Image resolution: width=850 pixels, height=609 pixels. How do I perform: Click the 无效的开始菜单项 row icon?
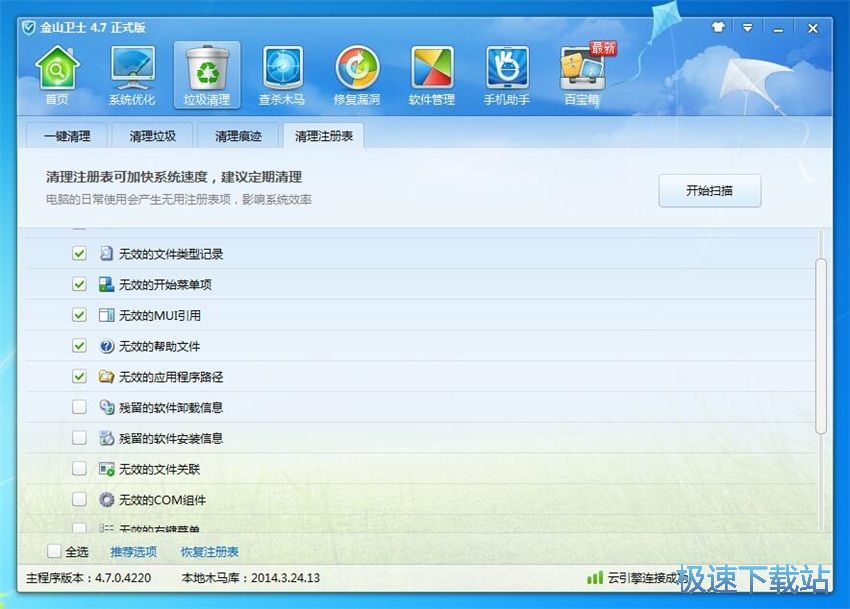106,284
